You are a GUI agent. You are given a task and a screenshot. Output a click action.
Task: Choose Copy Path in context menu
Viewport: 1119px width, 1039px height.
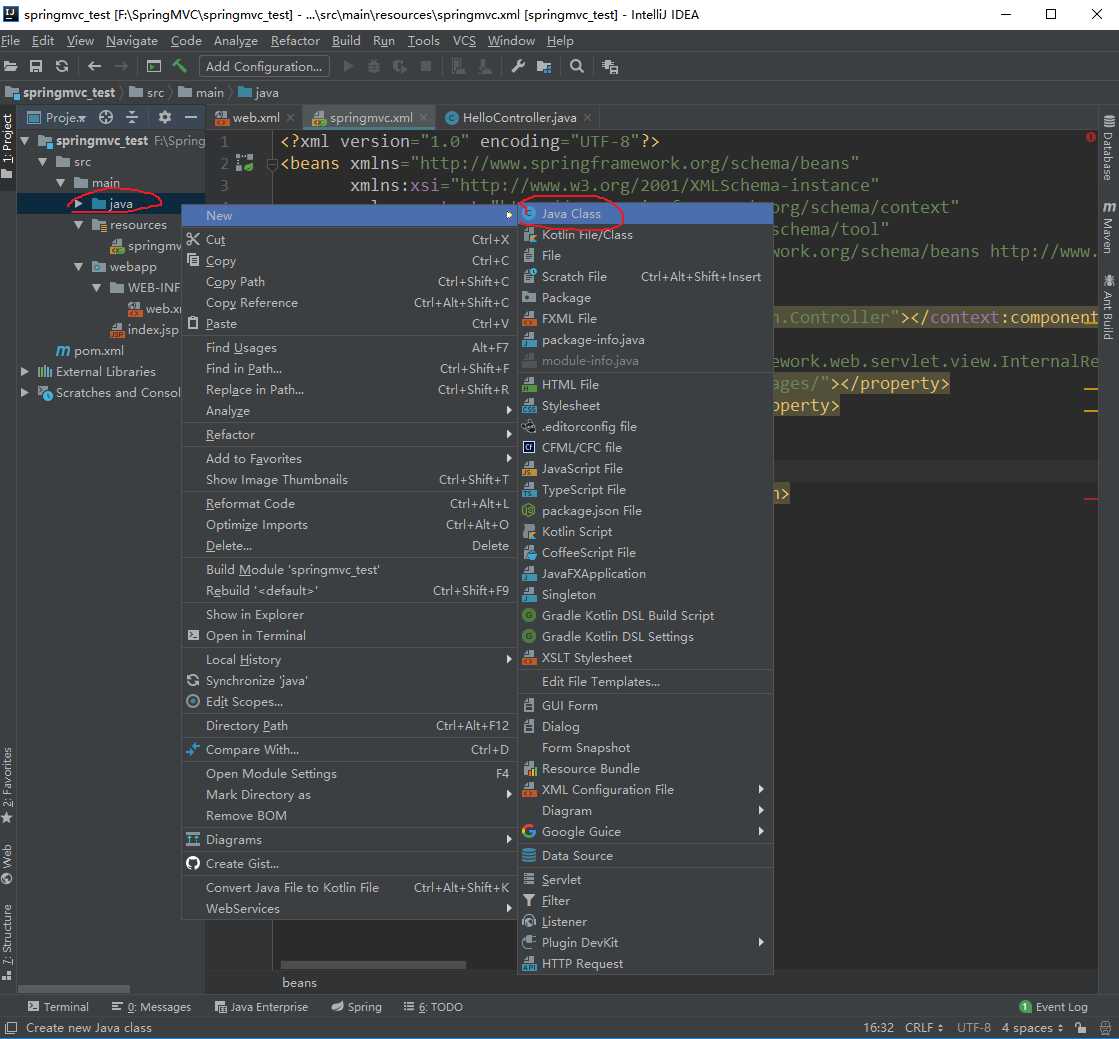coord(349,282)
